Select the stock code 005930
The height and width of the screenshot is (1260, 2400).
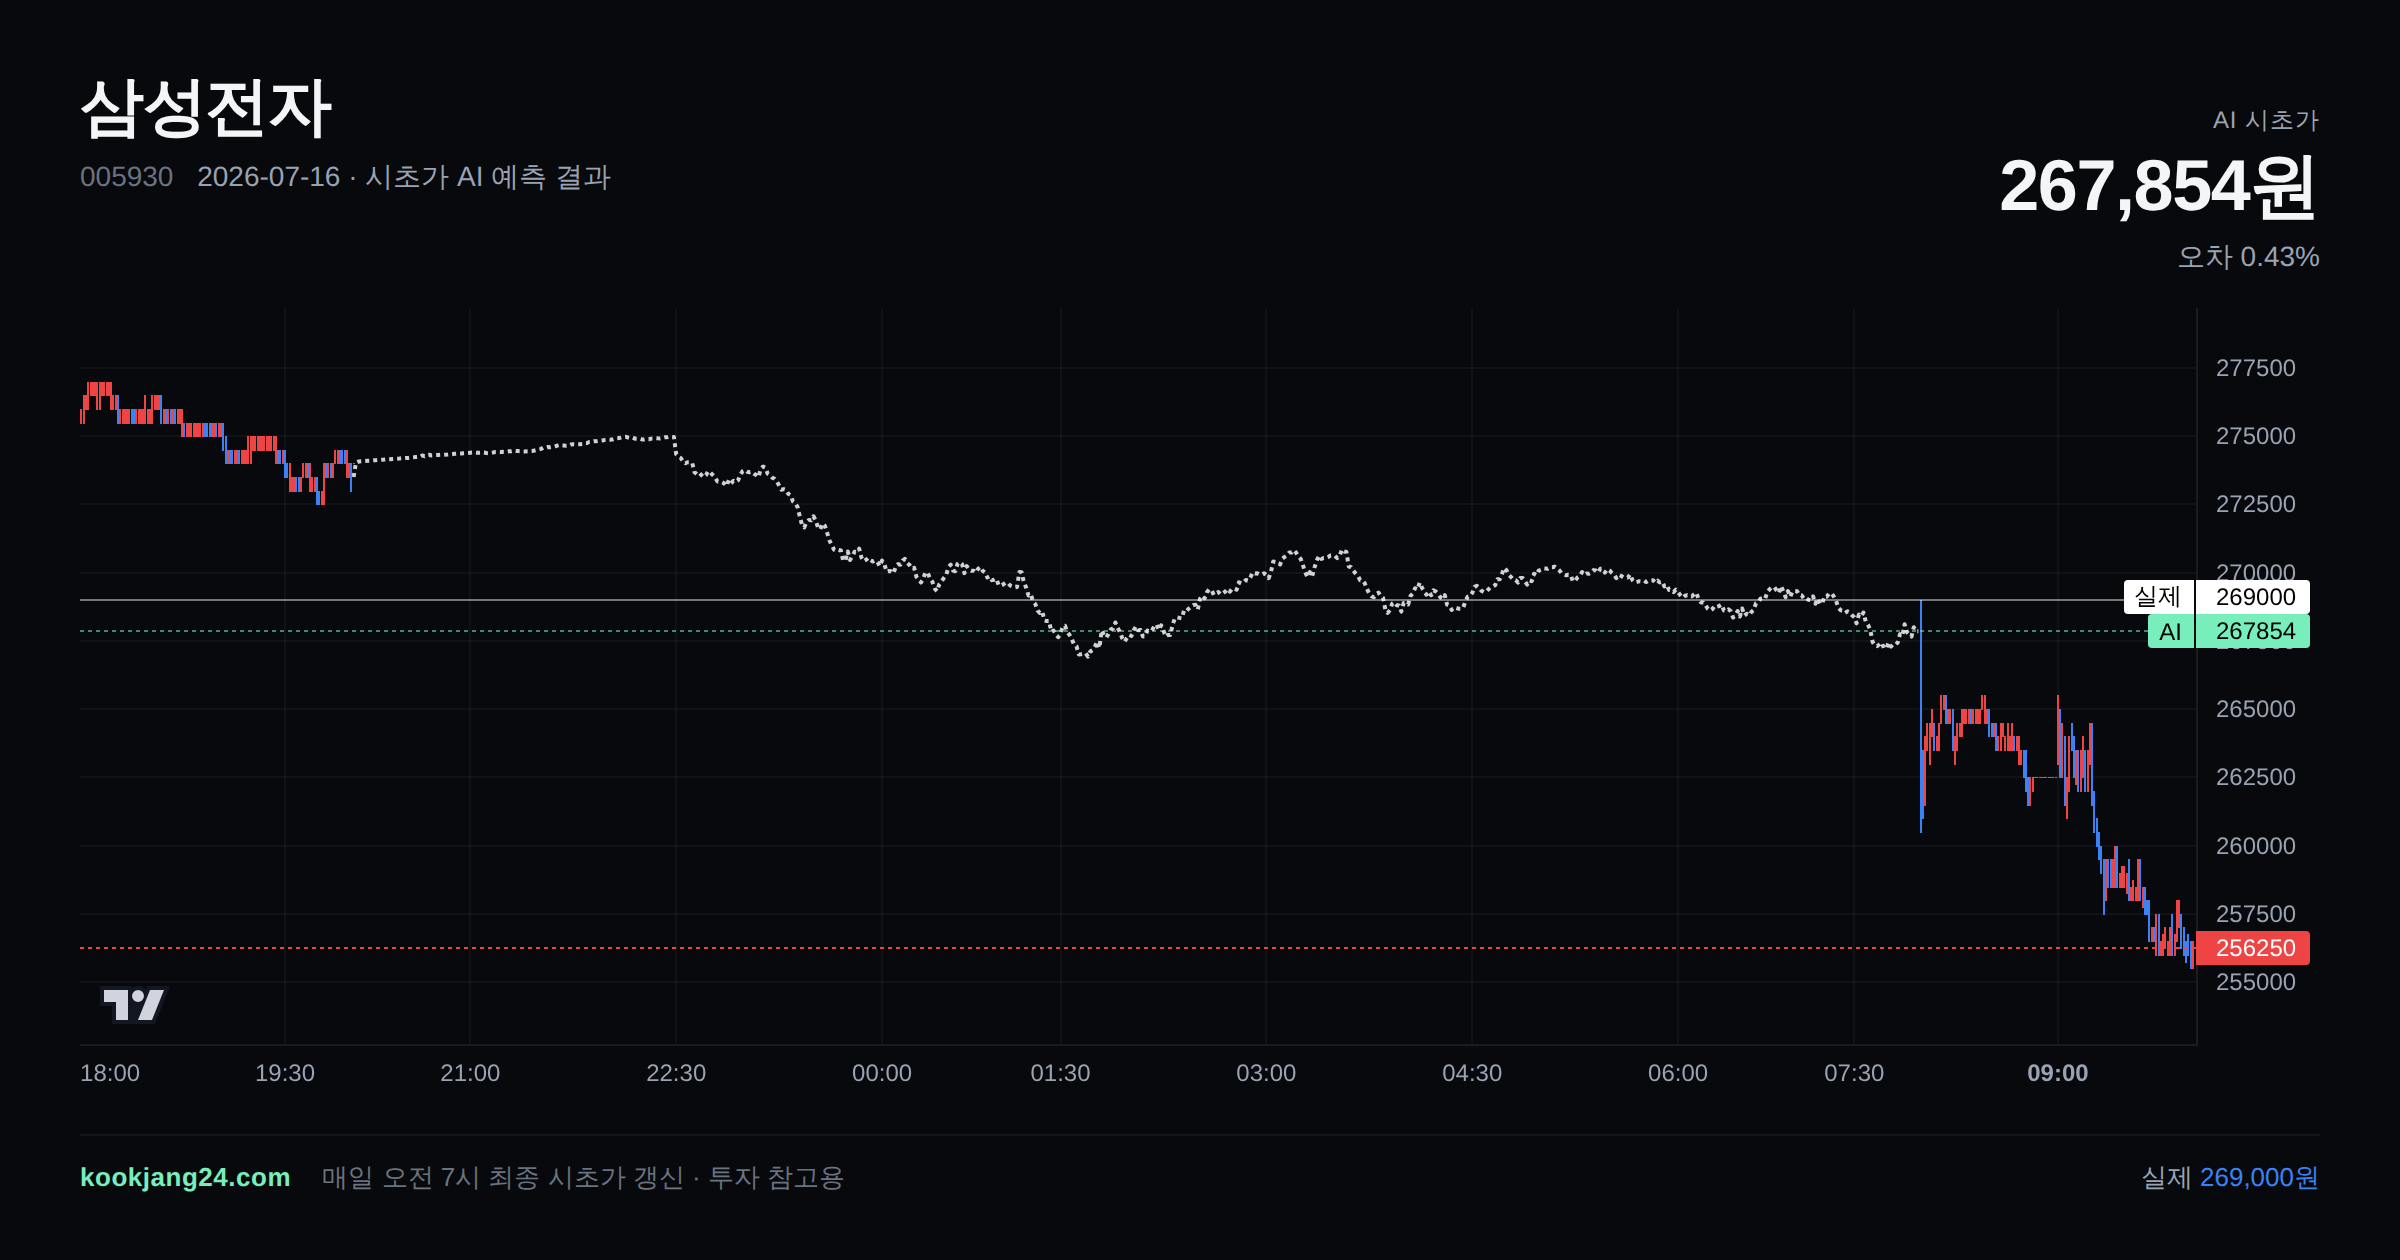click(126, 177)
